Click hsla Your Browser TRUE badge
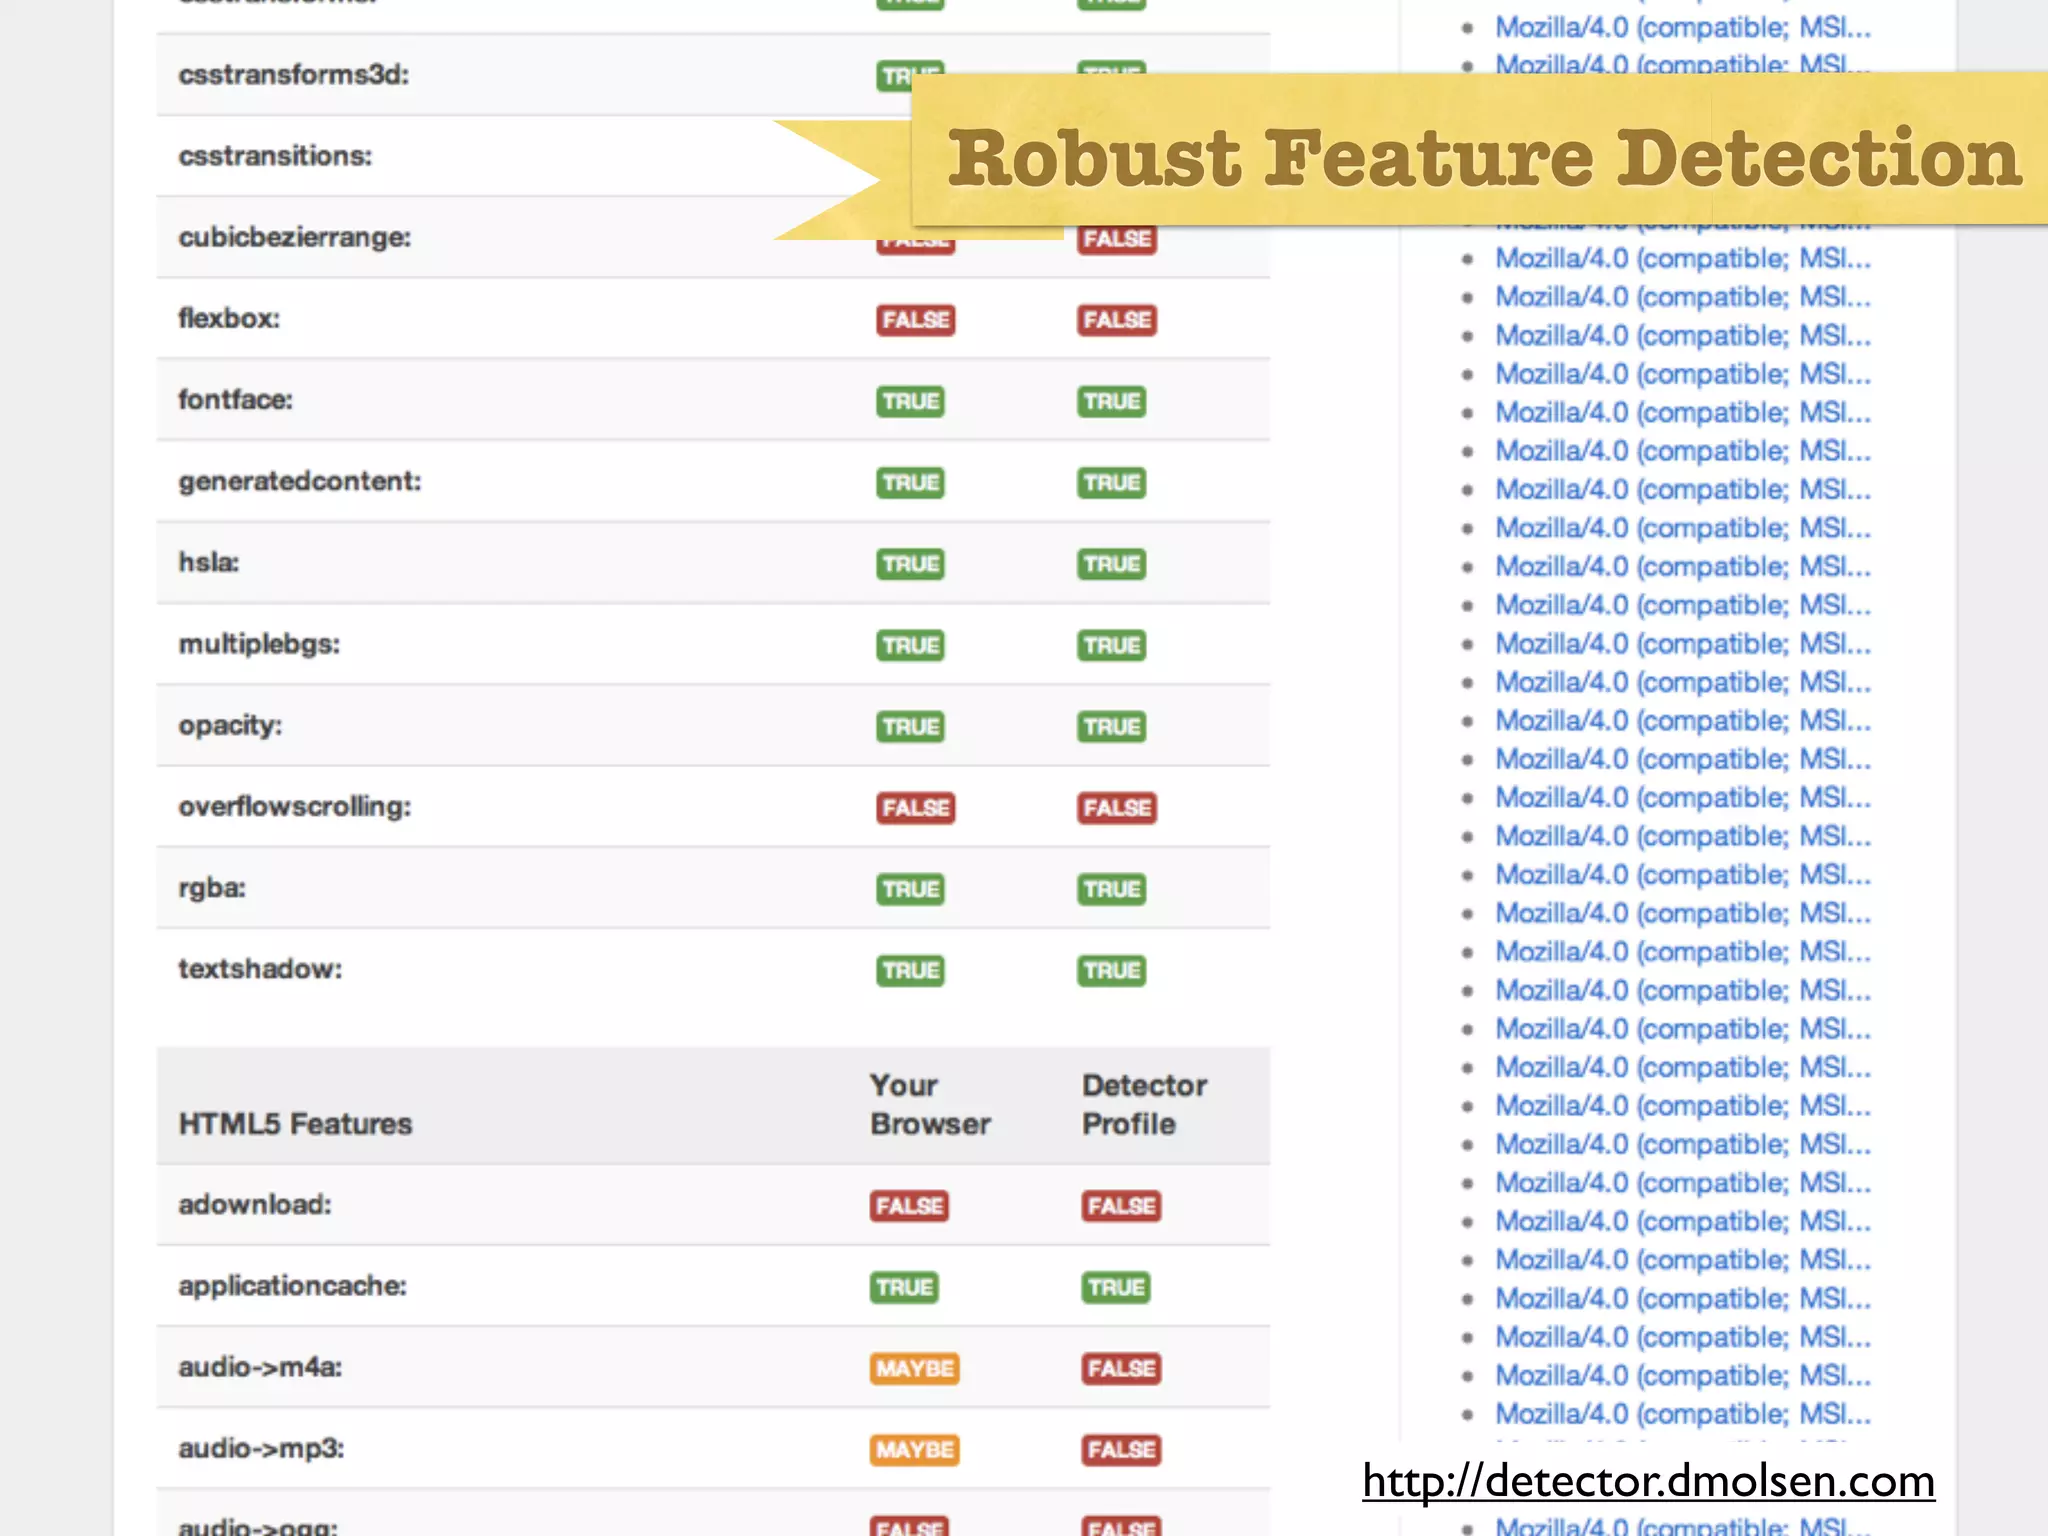This screenshot has height=1536, width=2048. tap(910, 564)
